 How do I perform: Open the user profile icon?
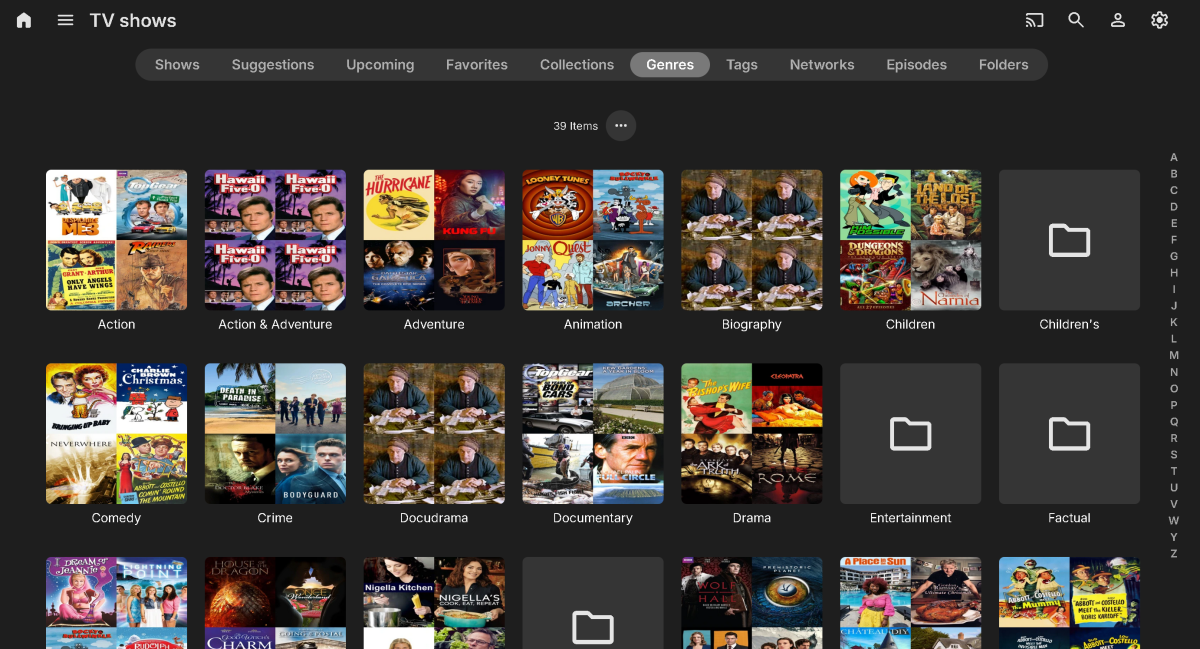tap(1118, 20)
